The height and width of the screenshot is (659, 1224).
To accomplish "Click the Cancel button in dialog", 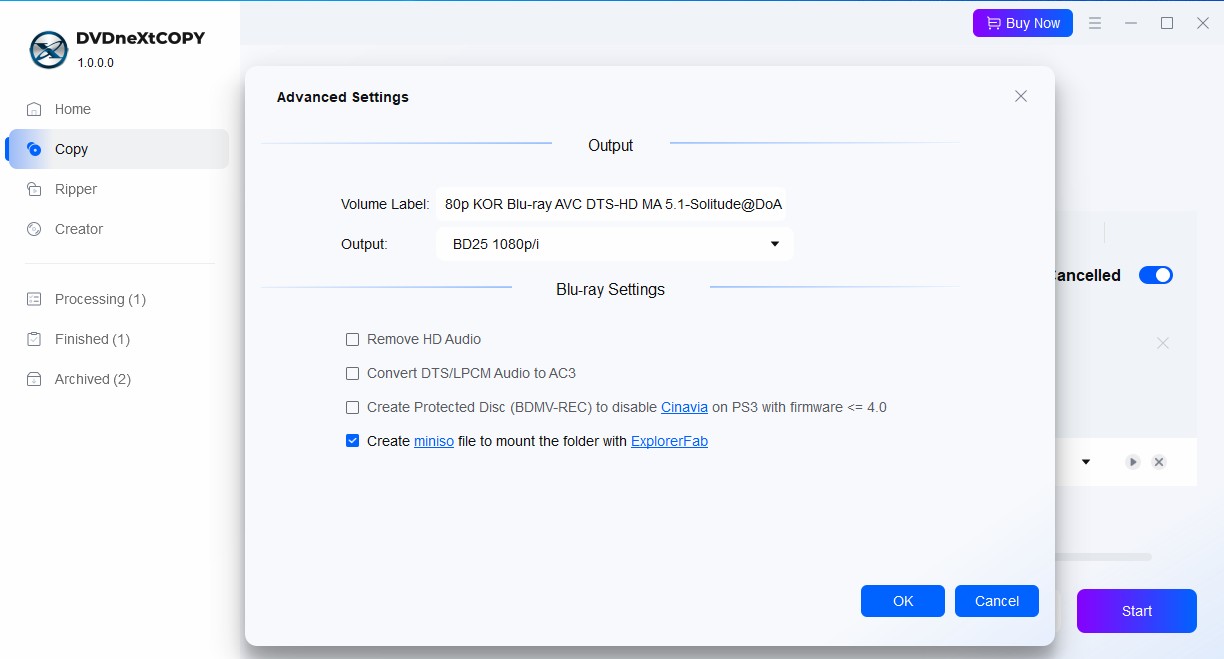I will pyautogui.click(x=997, y=601).
